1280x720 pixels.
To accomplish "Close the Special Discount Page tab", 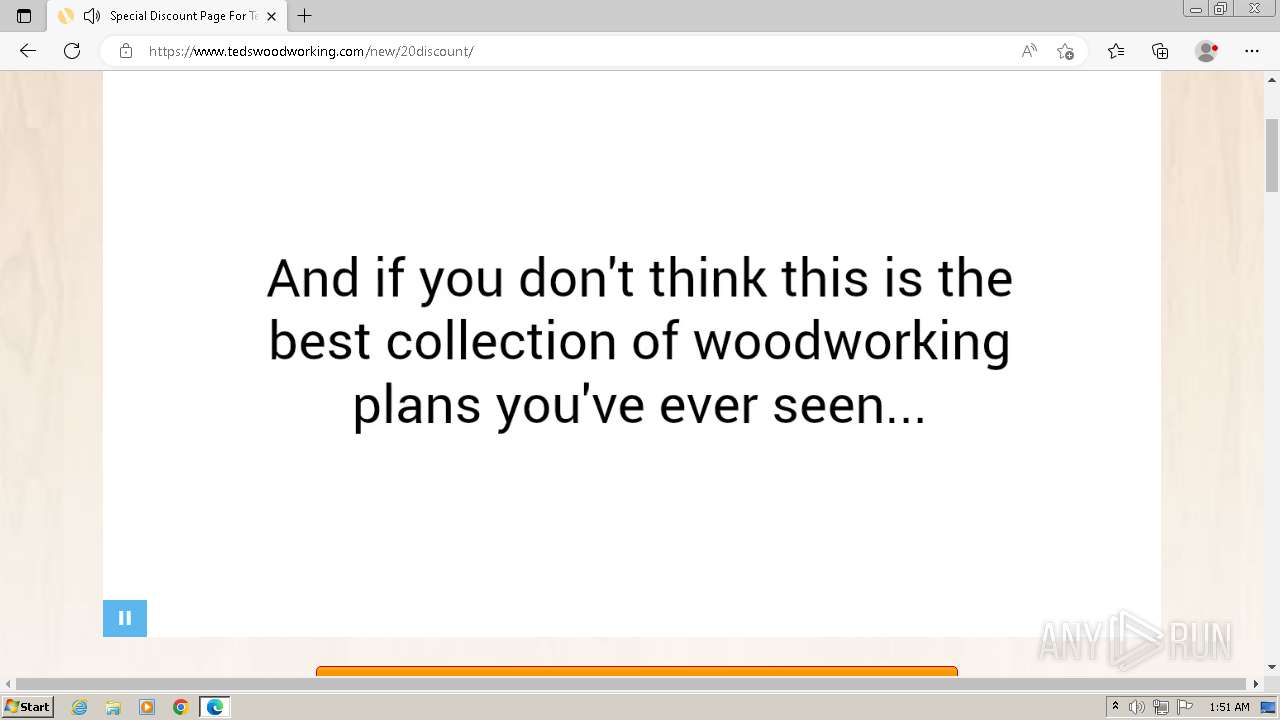I will 271,16.
